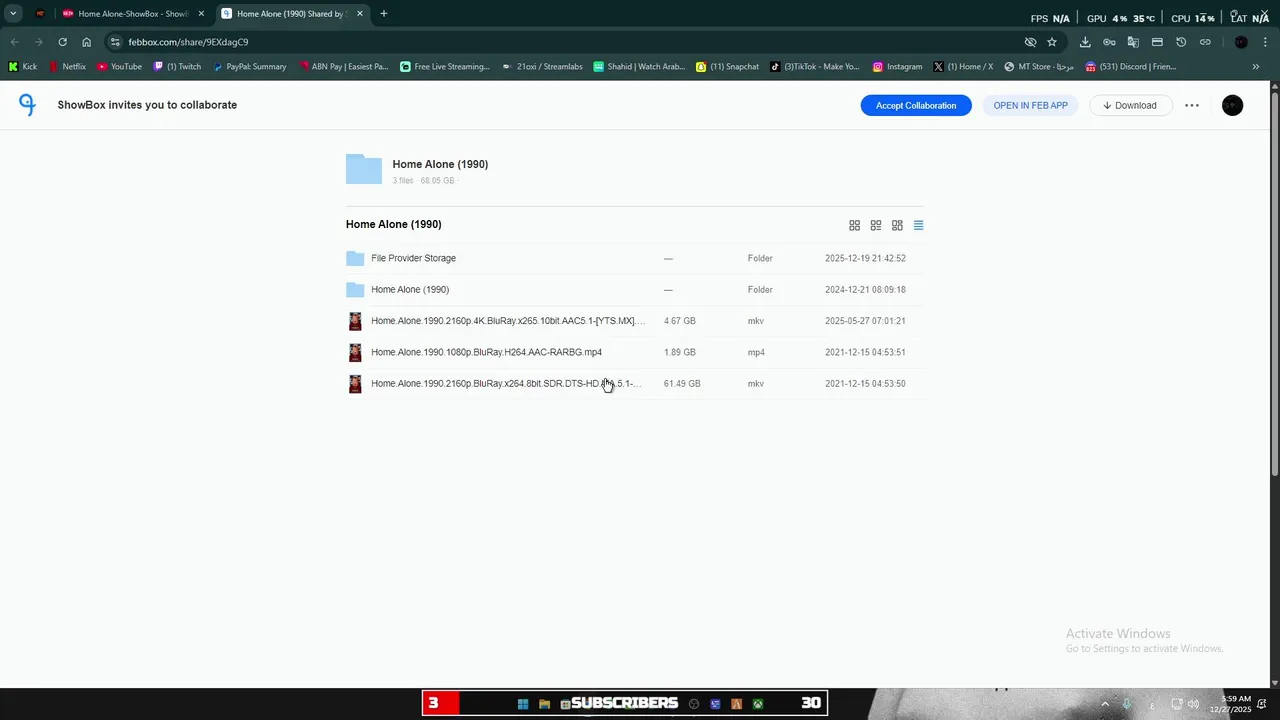Click the taskbar volume speaker icon
The image size is (1280, 720).
[1193, 704]
